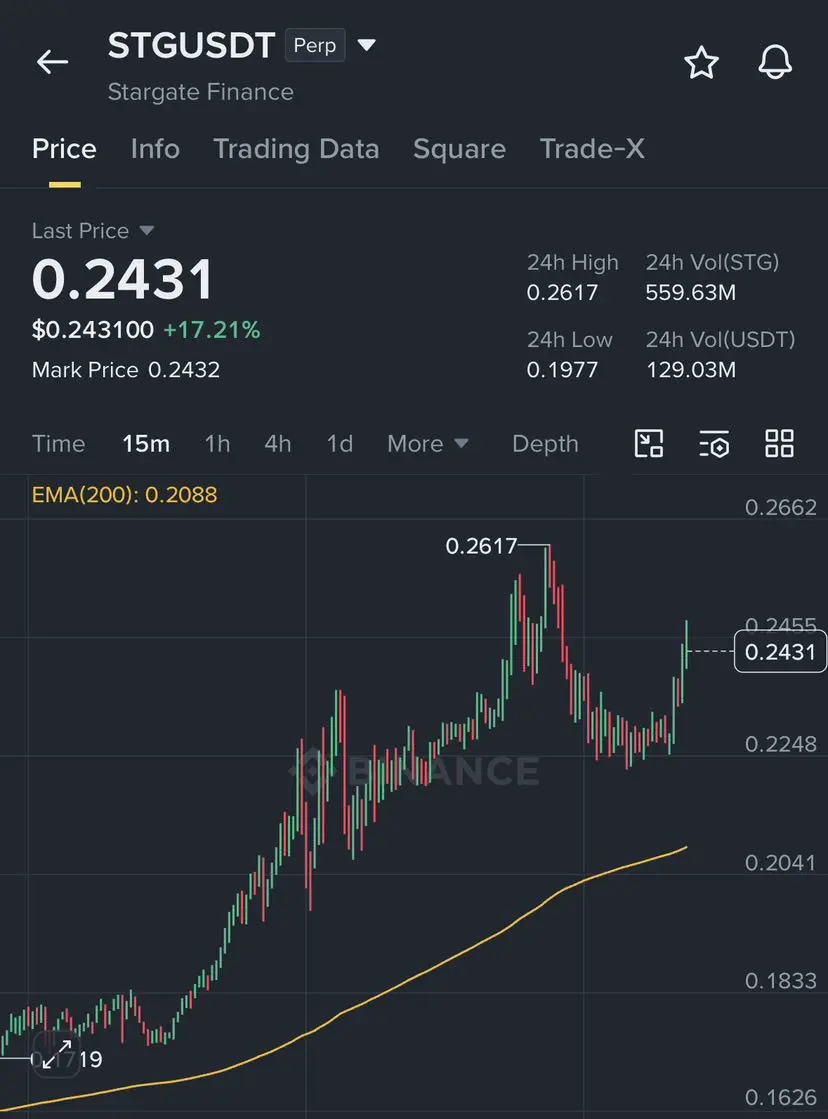Switch to the Info tab
Image resolution: width=828 pixels, height=1119 pixels.
(x=155, y=148)
